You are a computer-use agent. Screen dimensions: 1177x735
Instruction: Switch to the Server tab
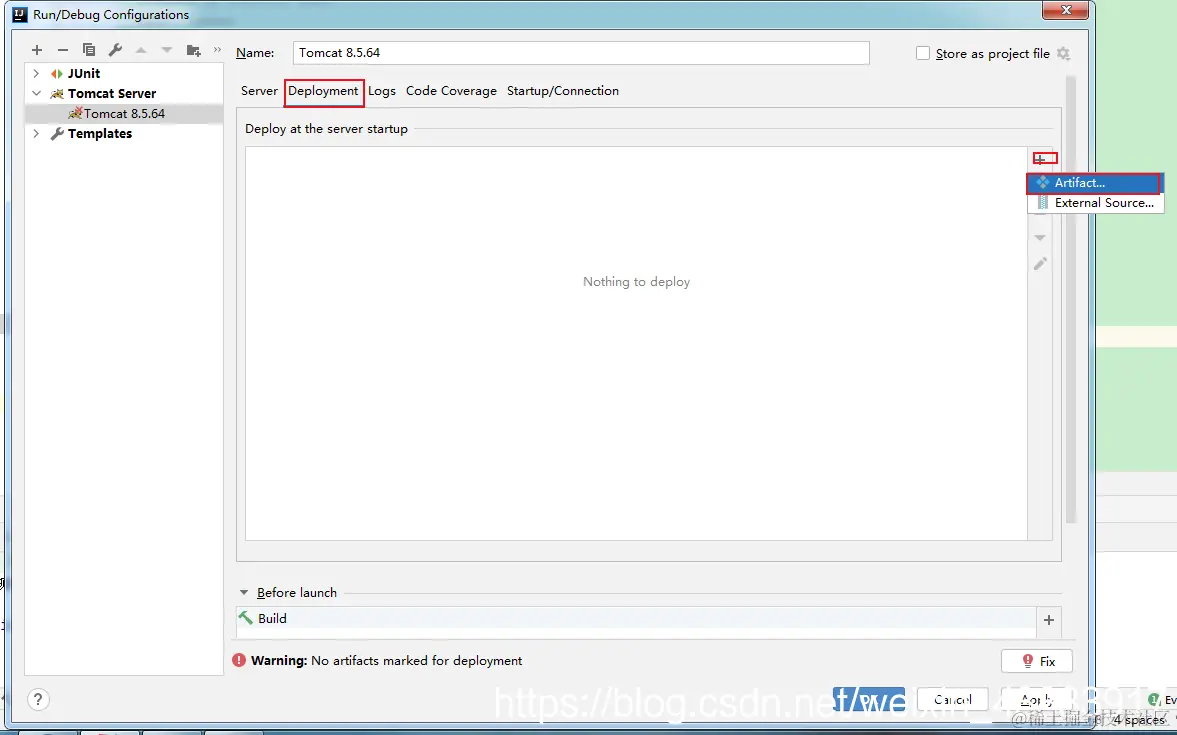[x=259, y=91]
